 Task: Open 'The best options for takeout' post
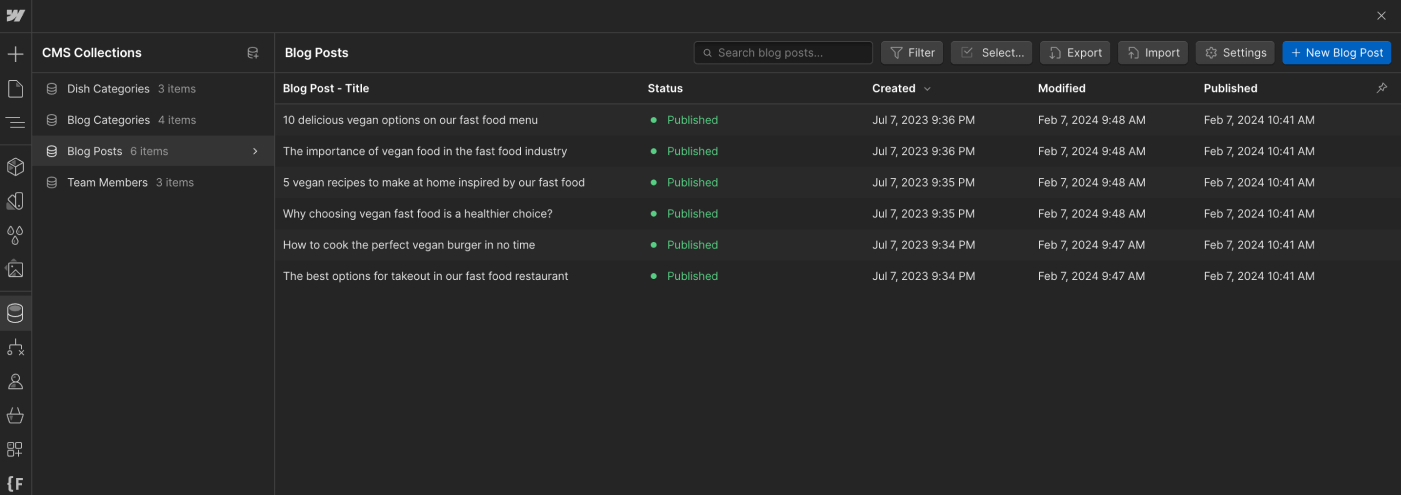coord(426,276)
